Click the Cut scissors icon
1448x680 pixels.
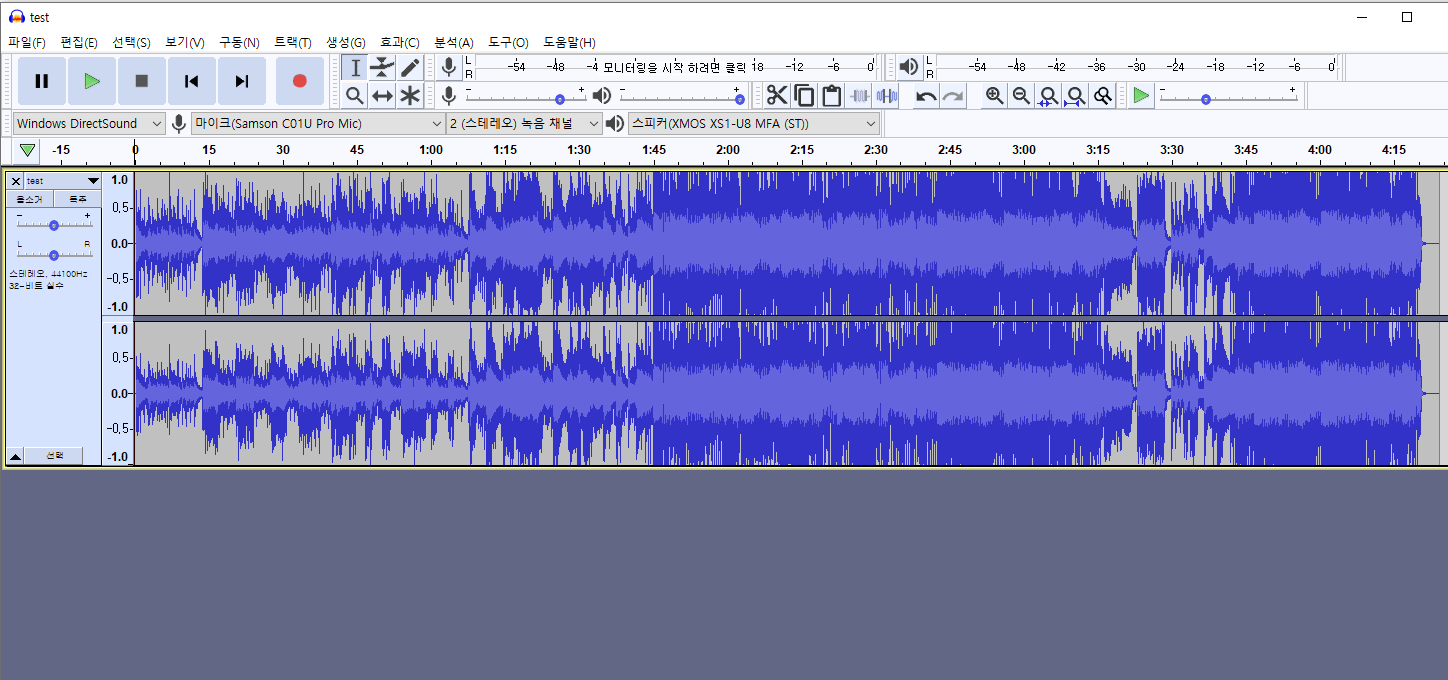777,95
